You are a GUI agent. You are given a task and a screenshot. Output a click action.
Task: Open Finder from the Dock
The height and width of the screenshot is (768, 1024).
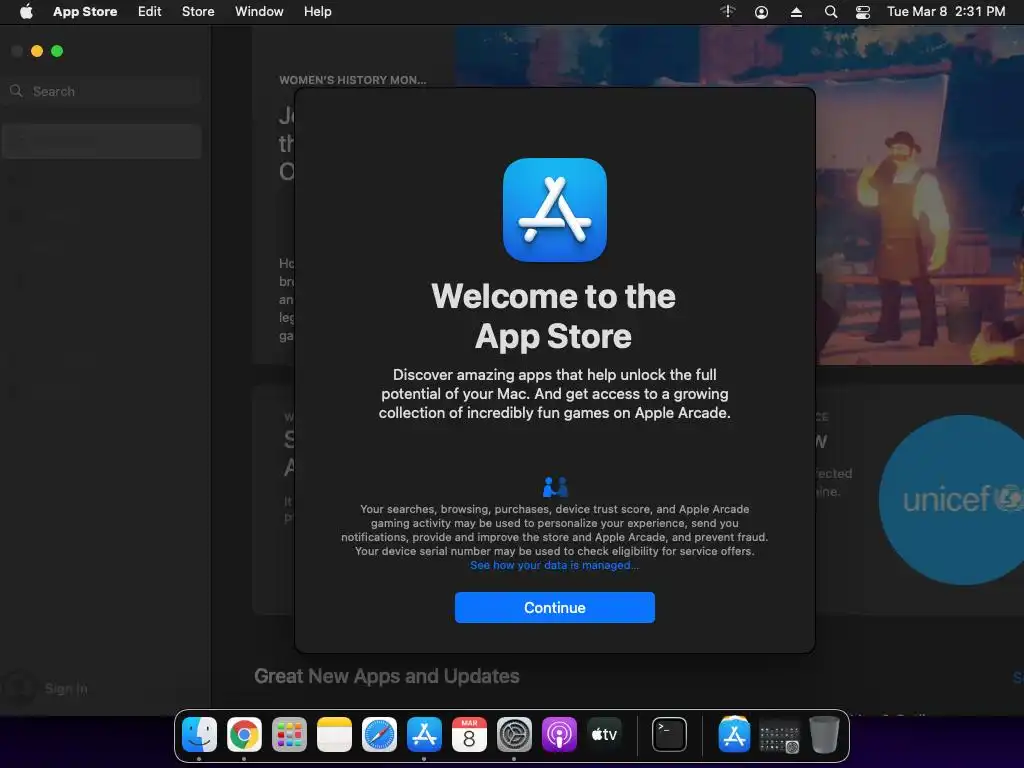(x=199, y=735)
